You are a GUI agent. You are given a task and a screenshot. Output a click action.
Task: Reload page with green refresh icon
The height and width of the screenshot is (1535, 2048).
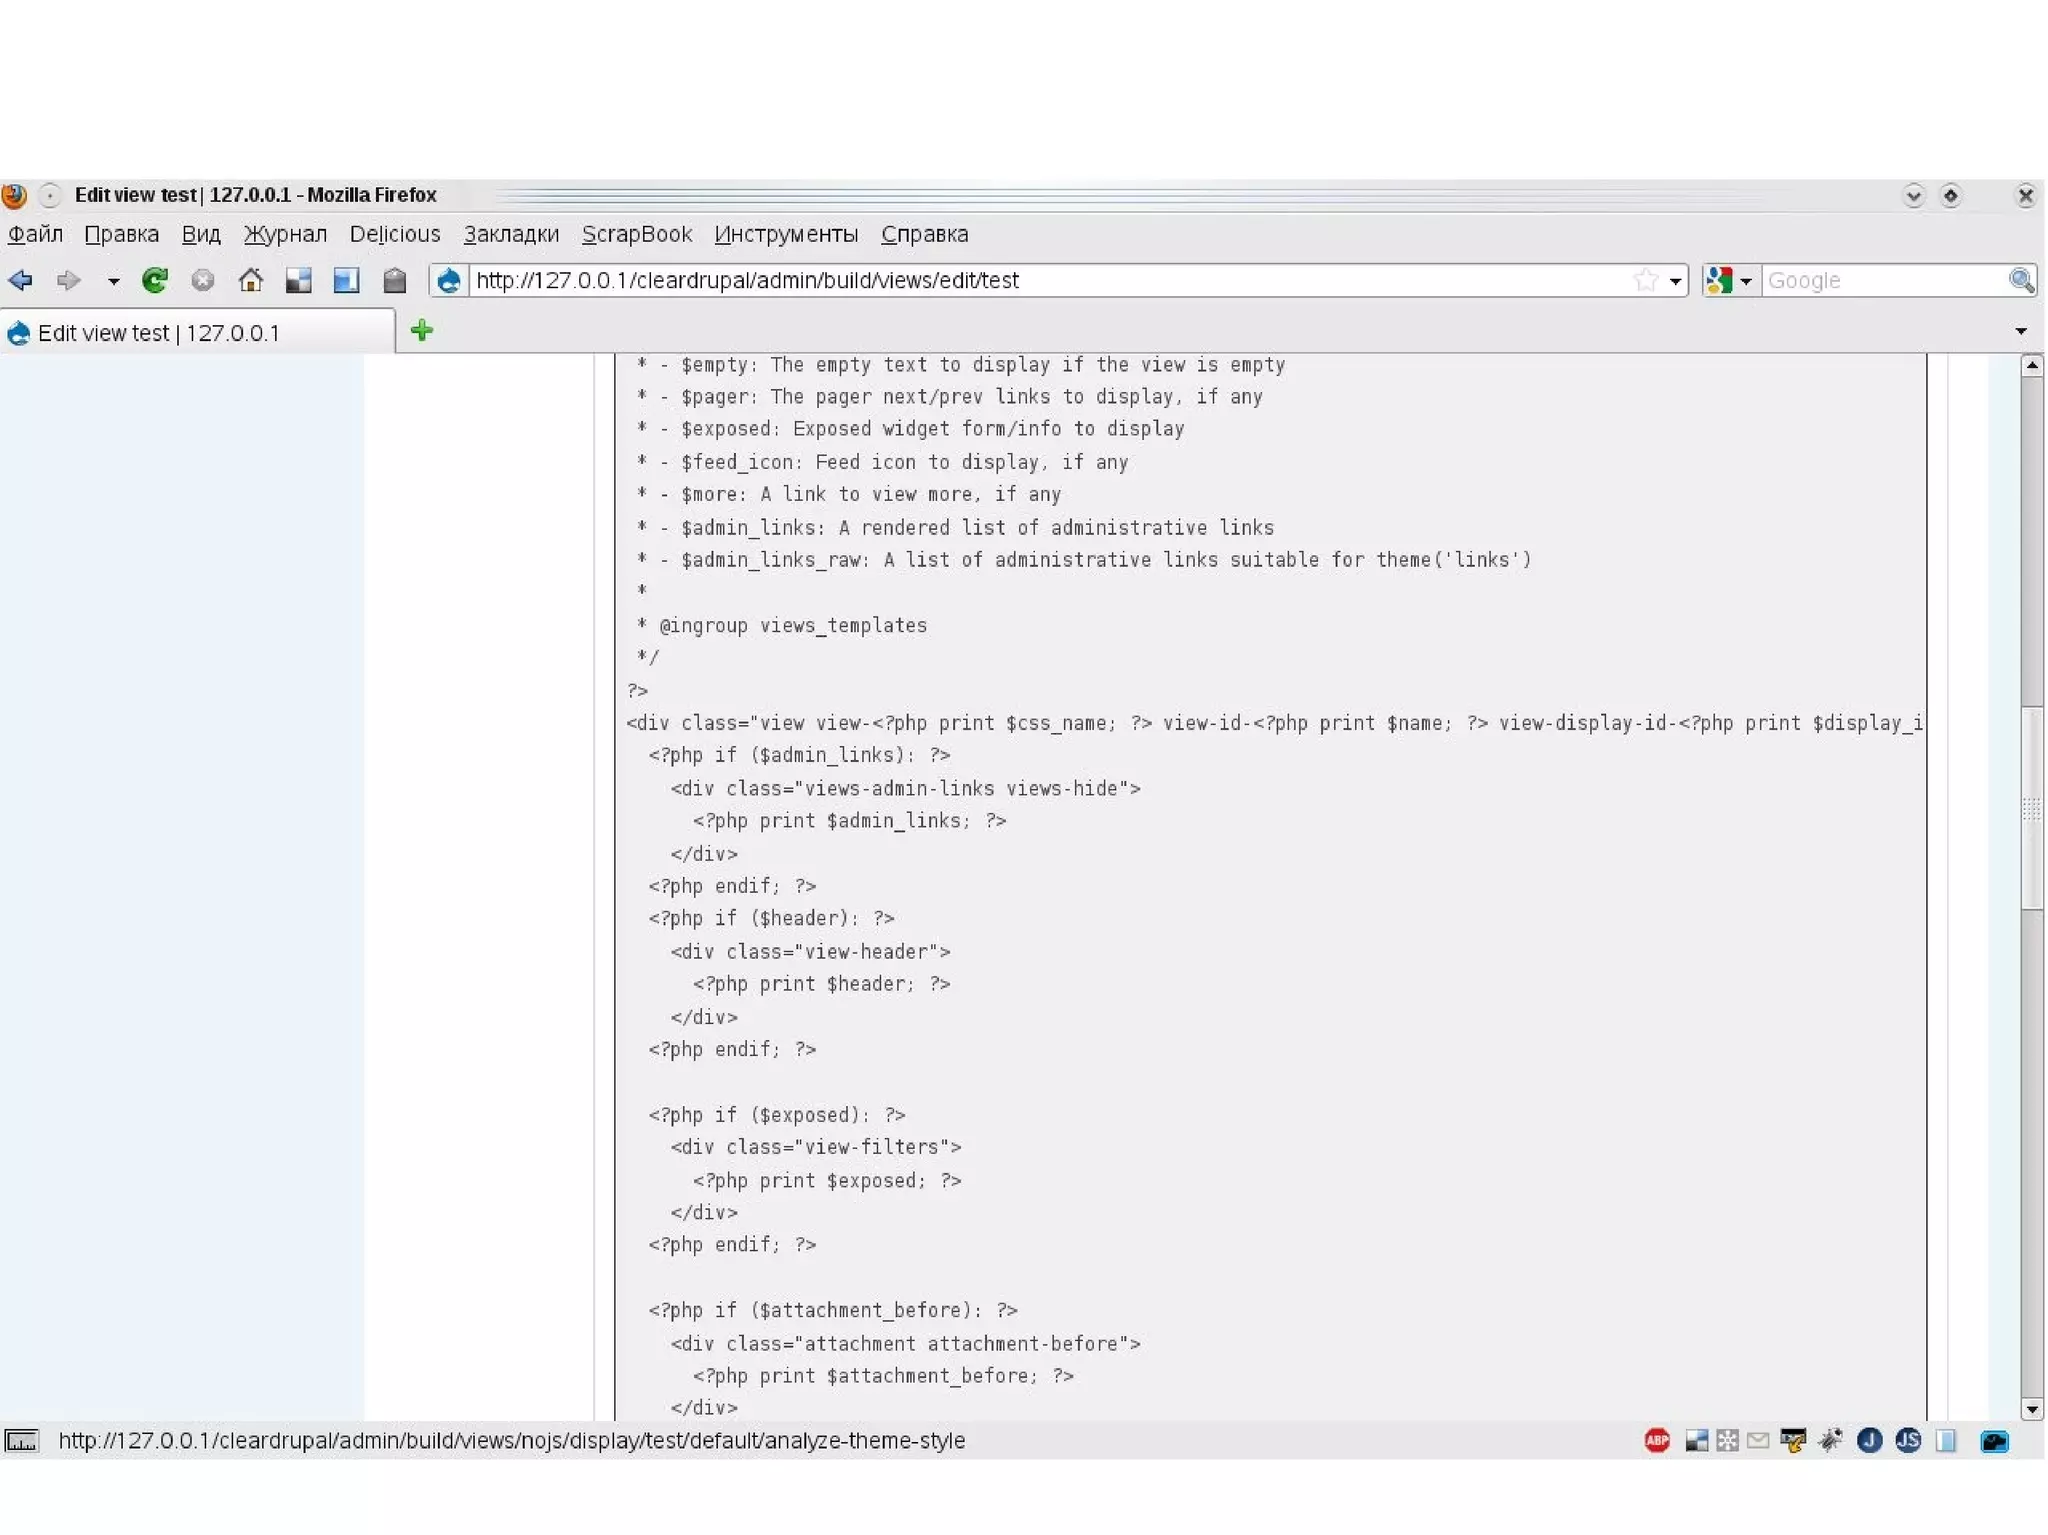tap(155, 281)
